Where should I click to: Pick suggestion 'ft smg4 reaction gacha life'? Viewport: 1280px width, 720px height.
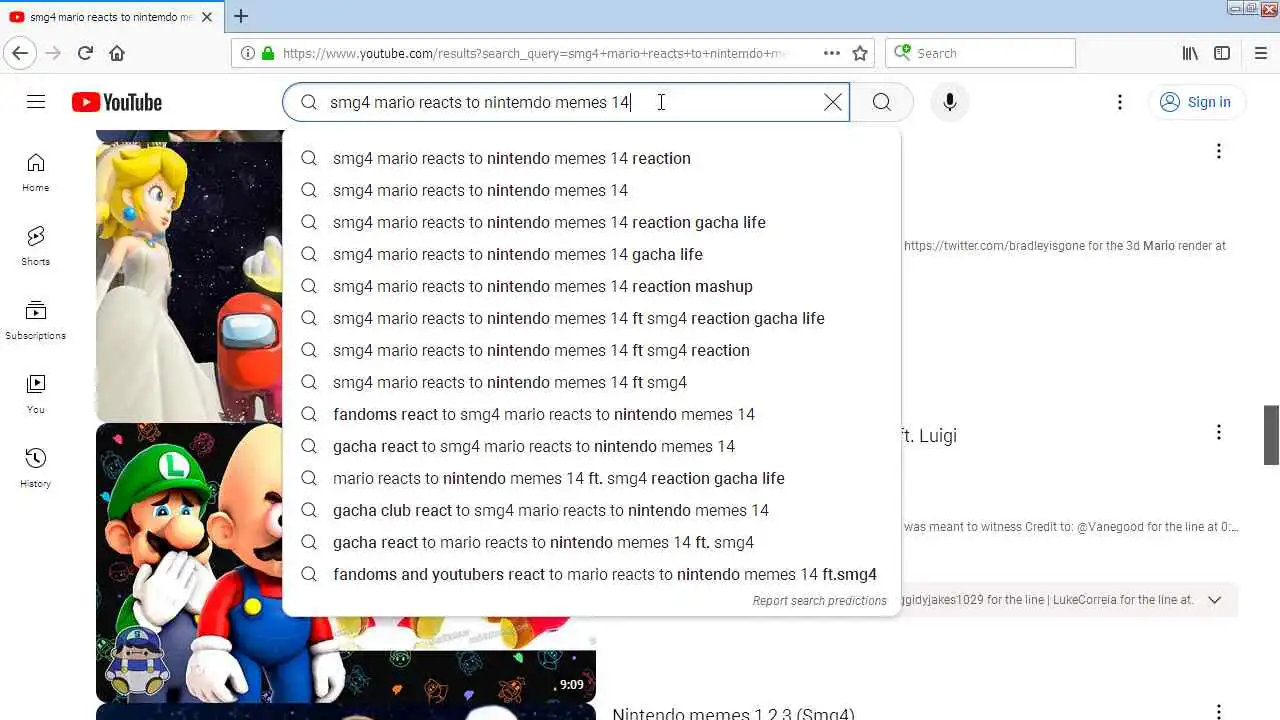click(592, 318)
